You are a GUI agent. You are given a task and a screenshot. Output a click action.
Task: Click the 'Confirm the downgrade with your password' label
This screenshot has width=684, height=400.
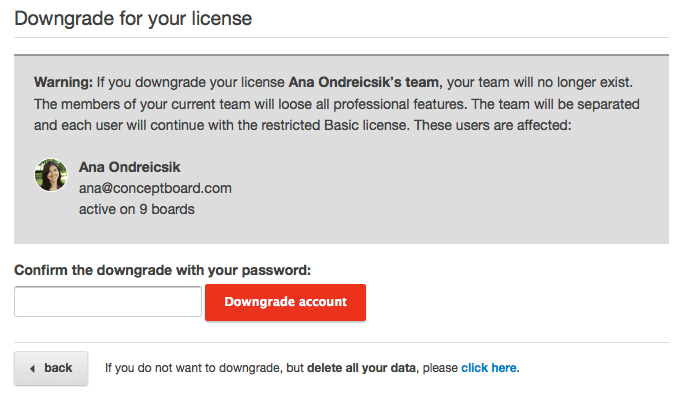162,270
